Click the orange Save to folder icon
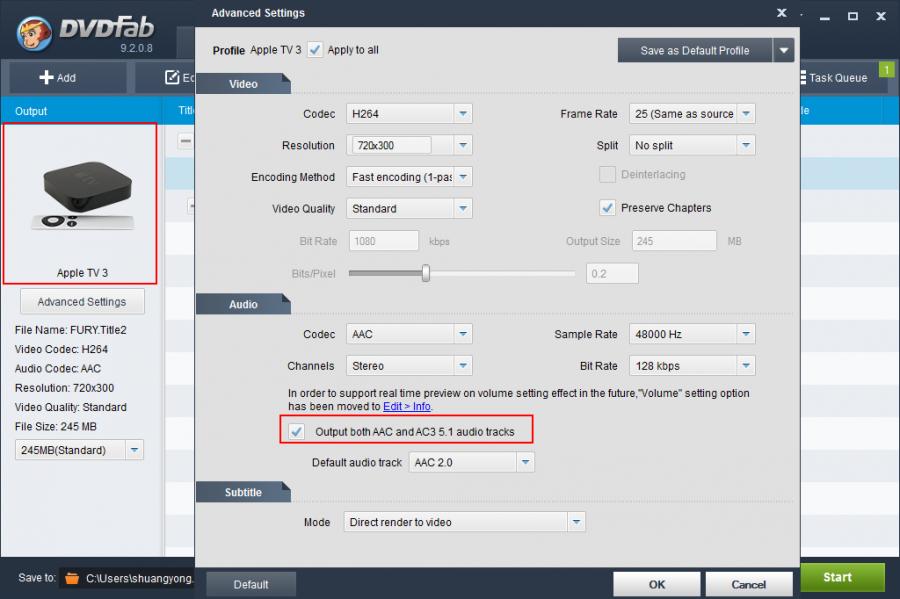The image size is (900, 599). 71,578
